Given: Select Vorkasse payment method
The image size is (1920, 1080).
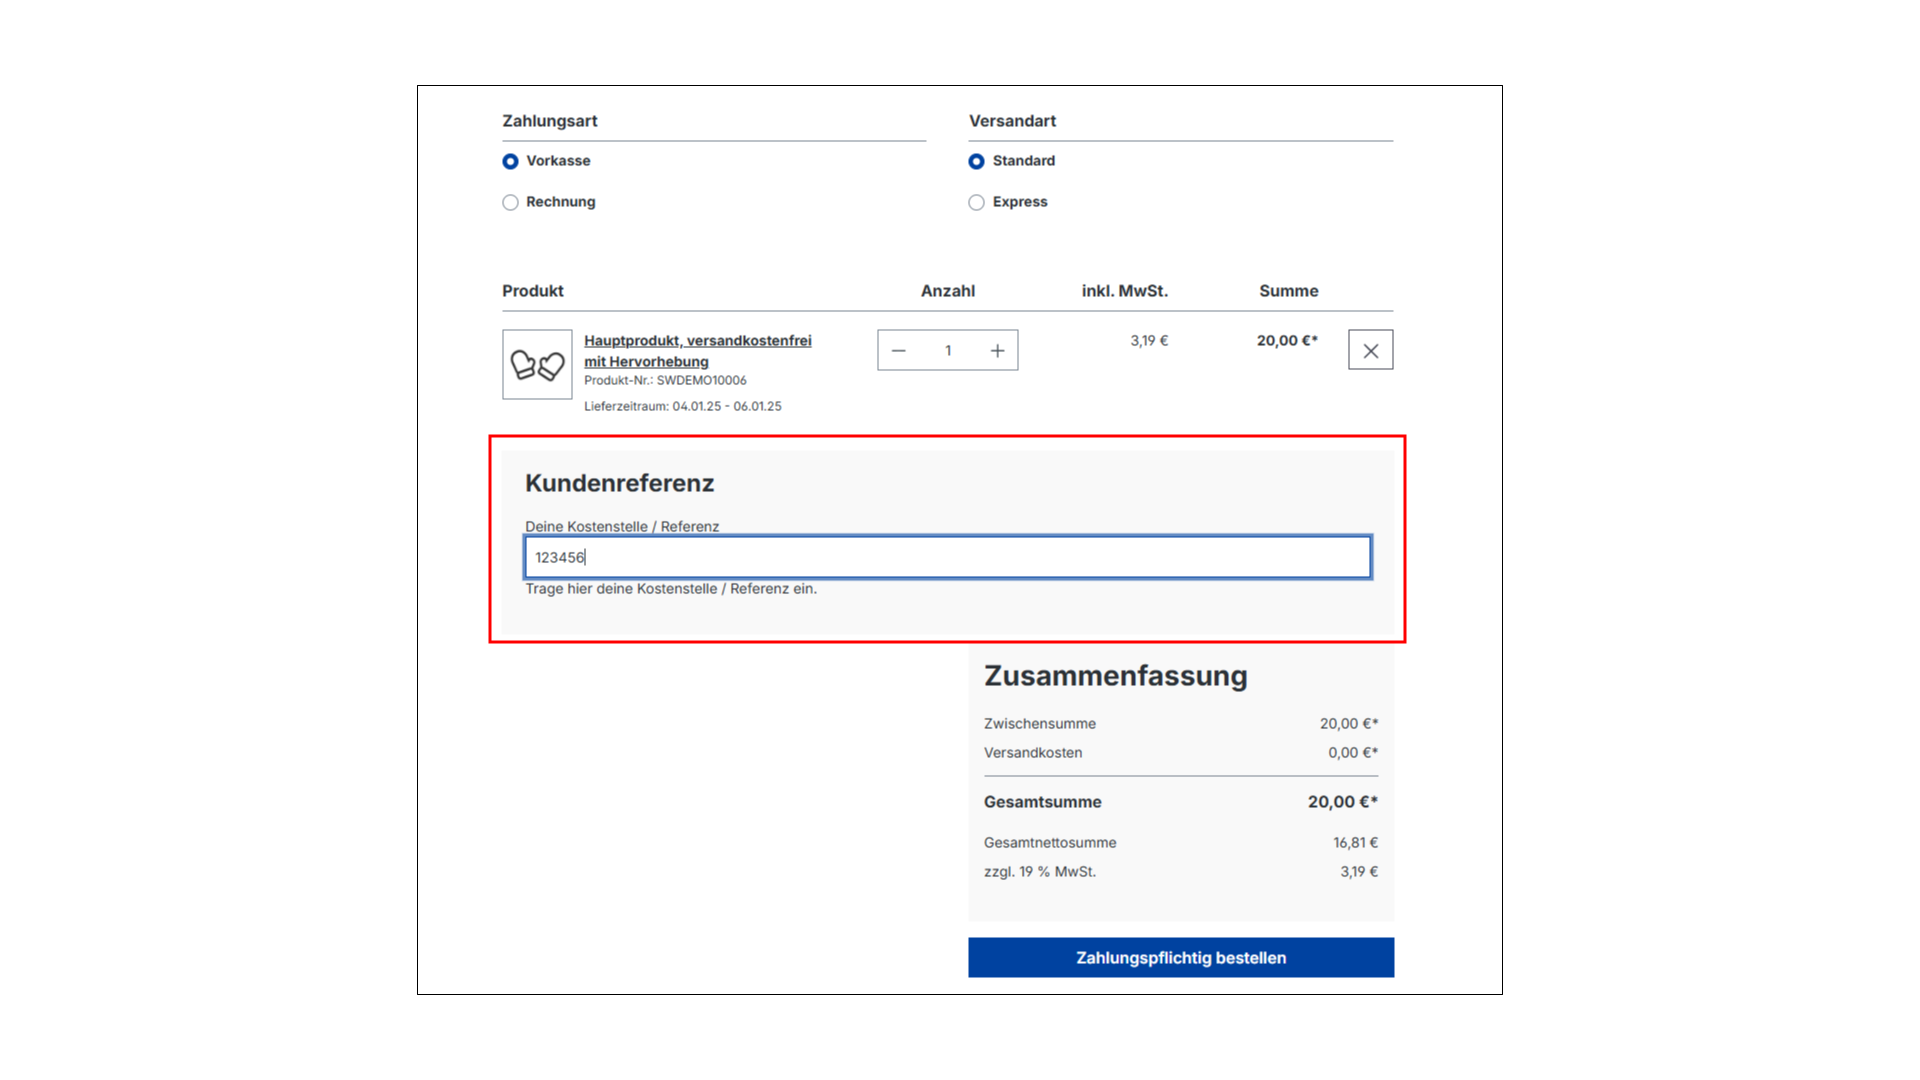Looking at the screenshot, I should point(511,162).
